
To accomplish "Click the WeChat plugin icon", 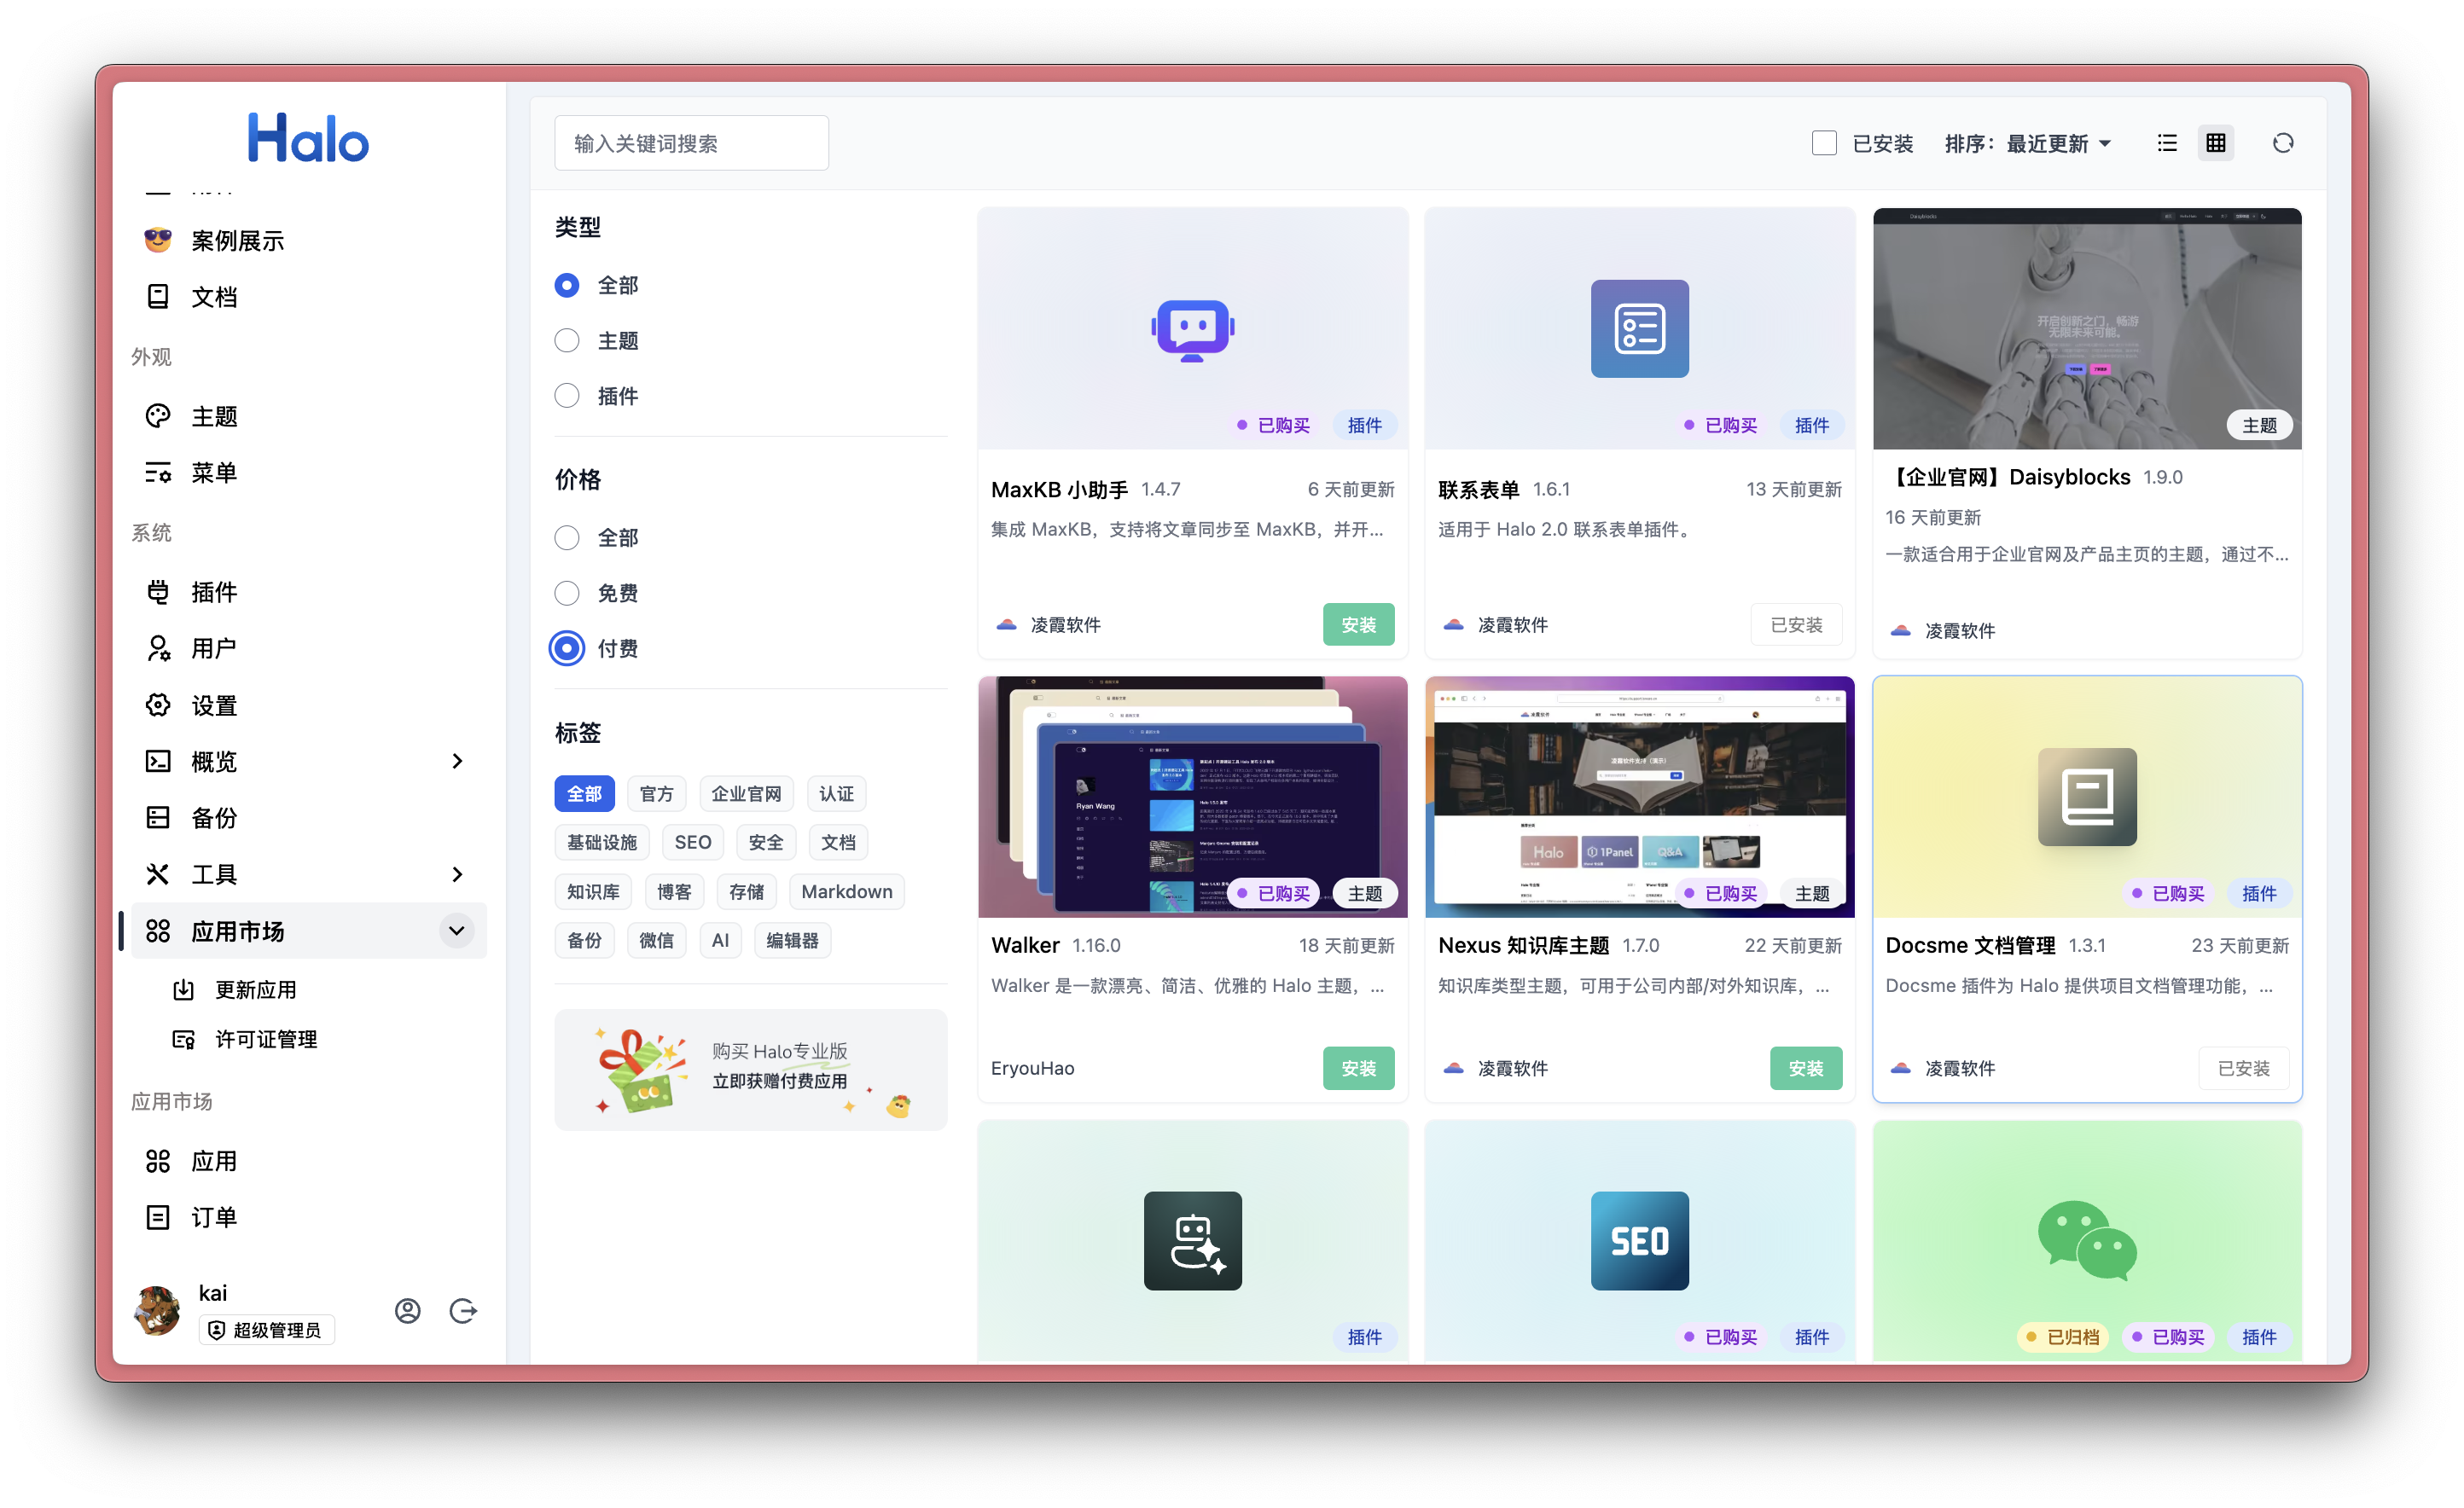I will point(2087,1240).
